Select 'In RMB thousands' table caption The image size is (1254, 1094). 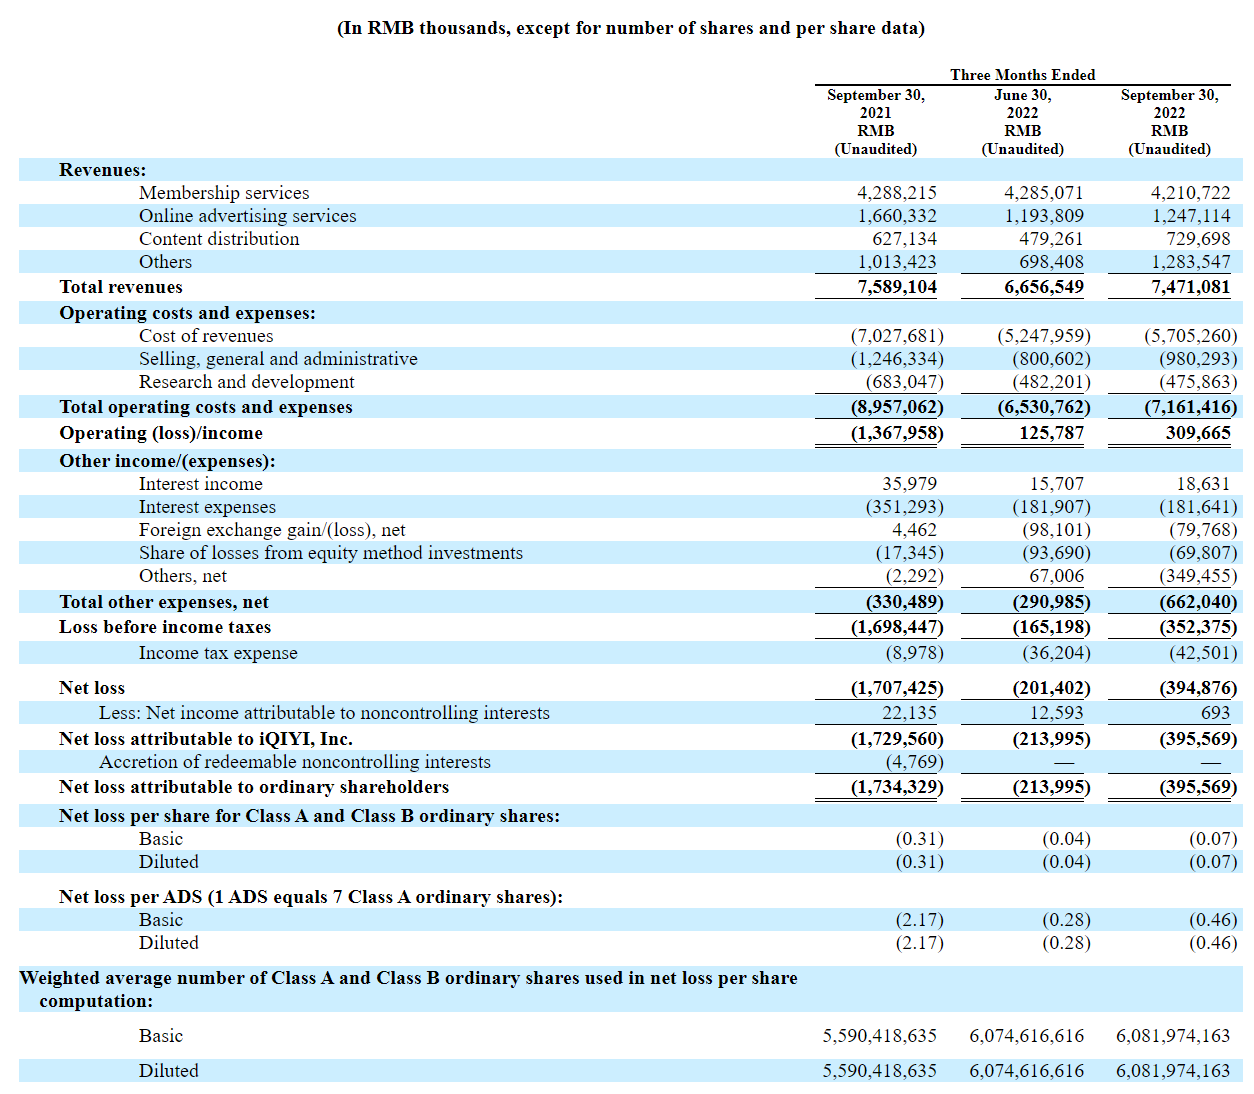click(x=631, y=28)
